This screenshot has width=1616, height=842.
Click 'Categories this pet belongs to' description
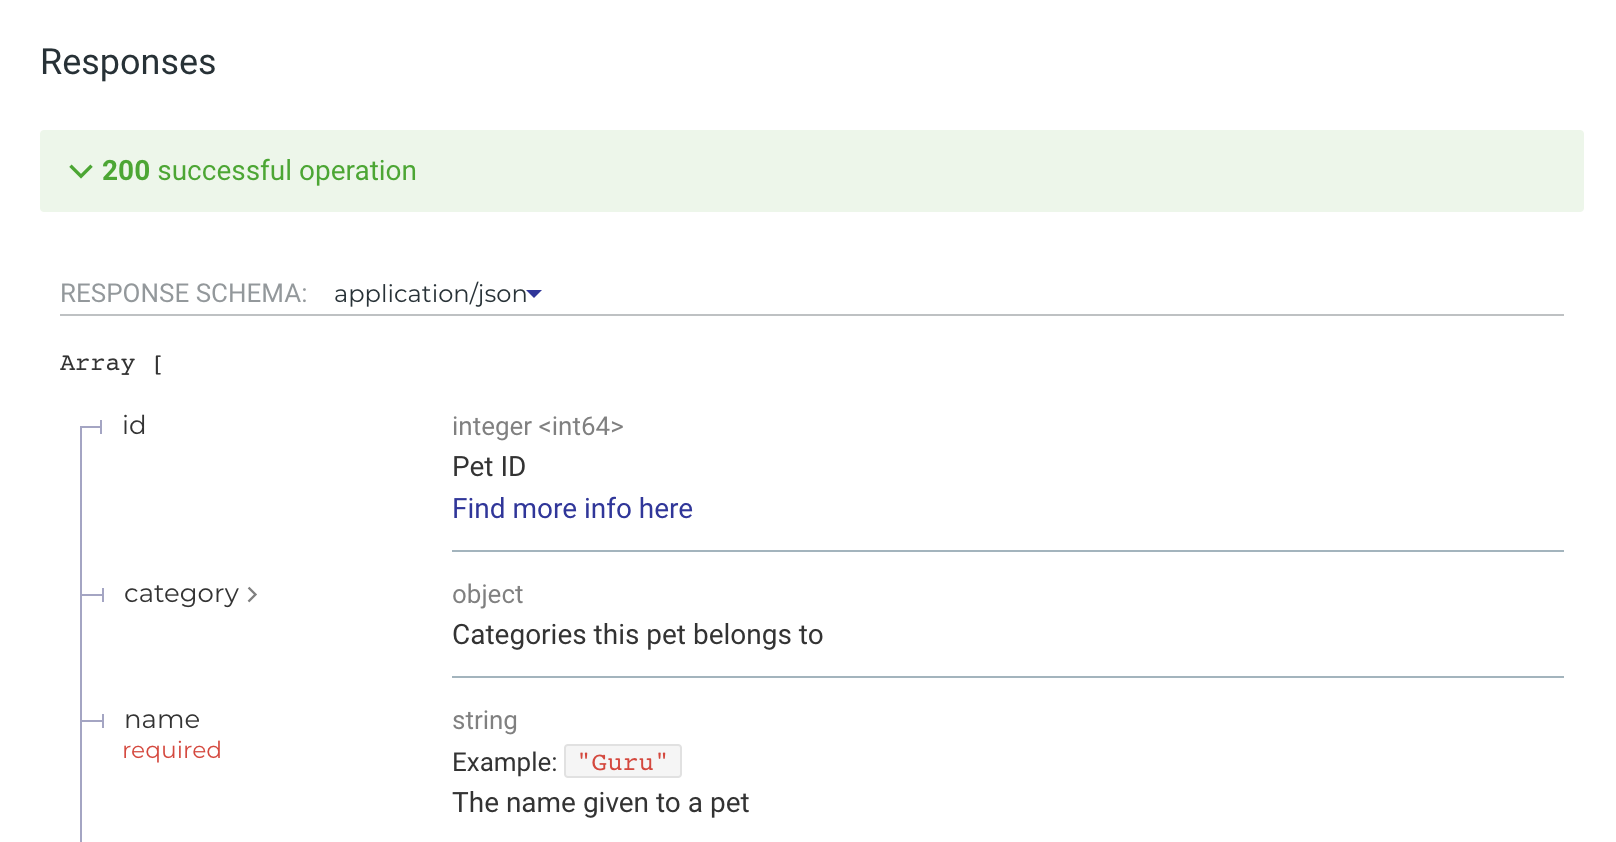pyautogui.click(x=637, y=634)
